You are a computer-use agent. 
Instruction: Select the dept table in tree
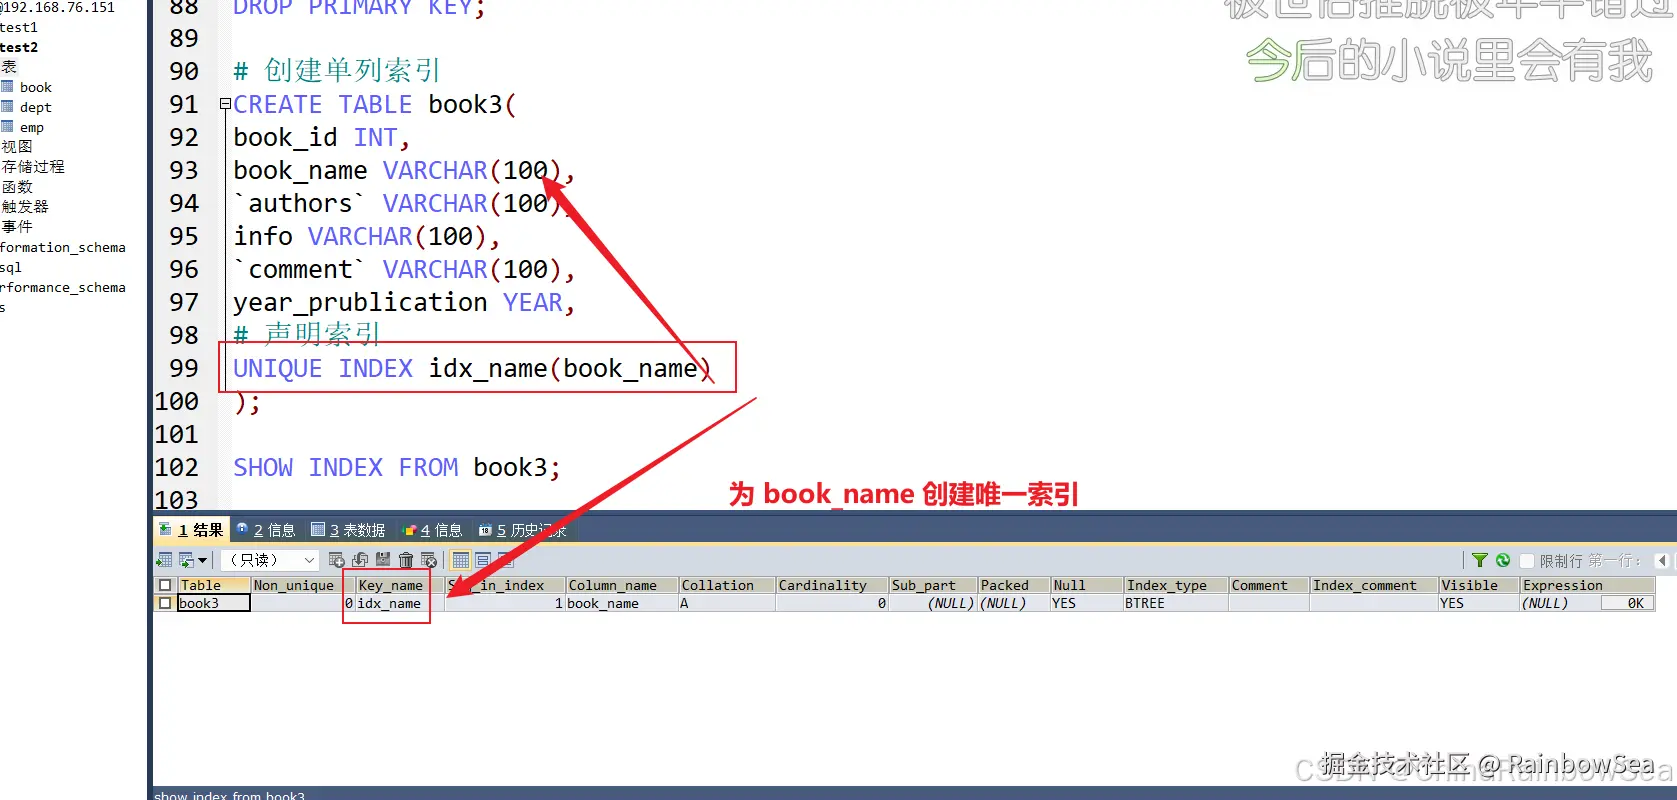(36, 107)
